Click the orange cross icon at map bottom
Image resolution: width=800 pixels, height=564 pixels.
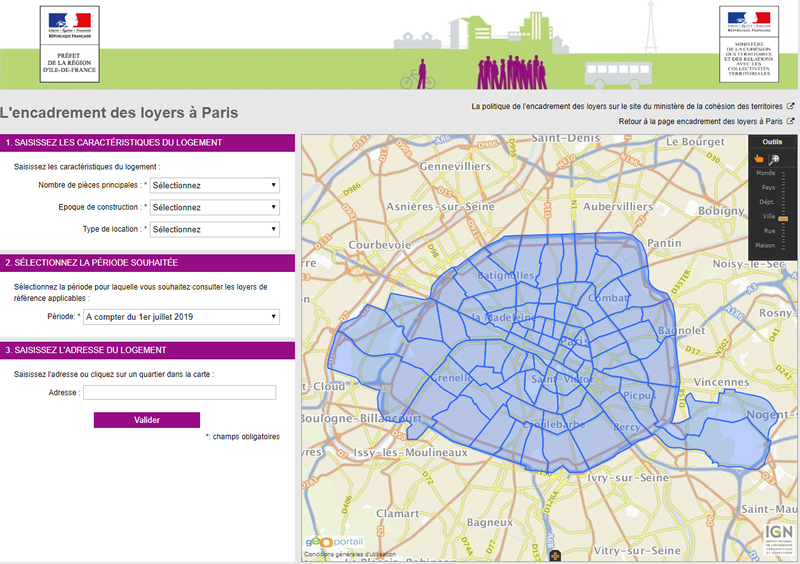556,555
